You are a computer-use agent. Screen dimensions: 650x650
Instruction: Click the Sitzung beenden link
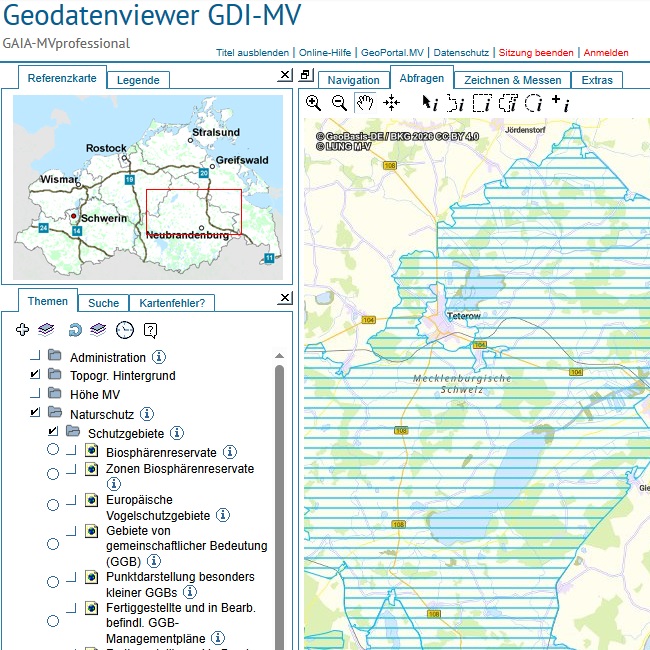click(x=536, y=53)
